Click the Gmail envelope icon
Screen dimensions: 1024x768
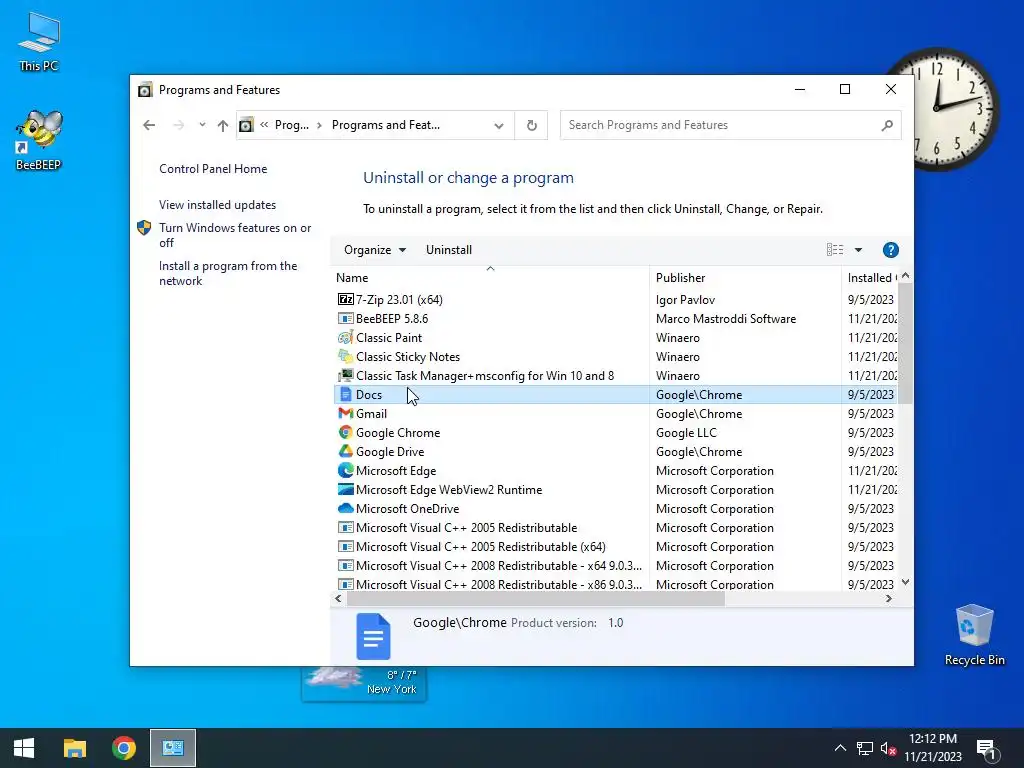pos(345,413)
